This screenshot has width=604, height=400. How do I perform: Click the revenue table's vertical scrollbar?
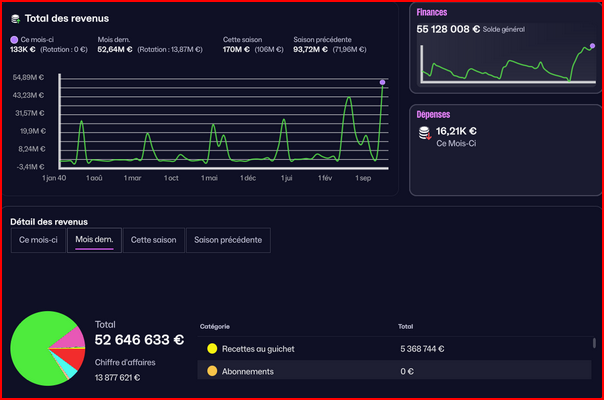click(x=599, y=343)
